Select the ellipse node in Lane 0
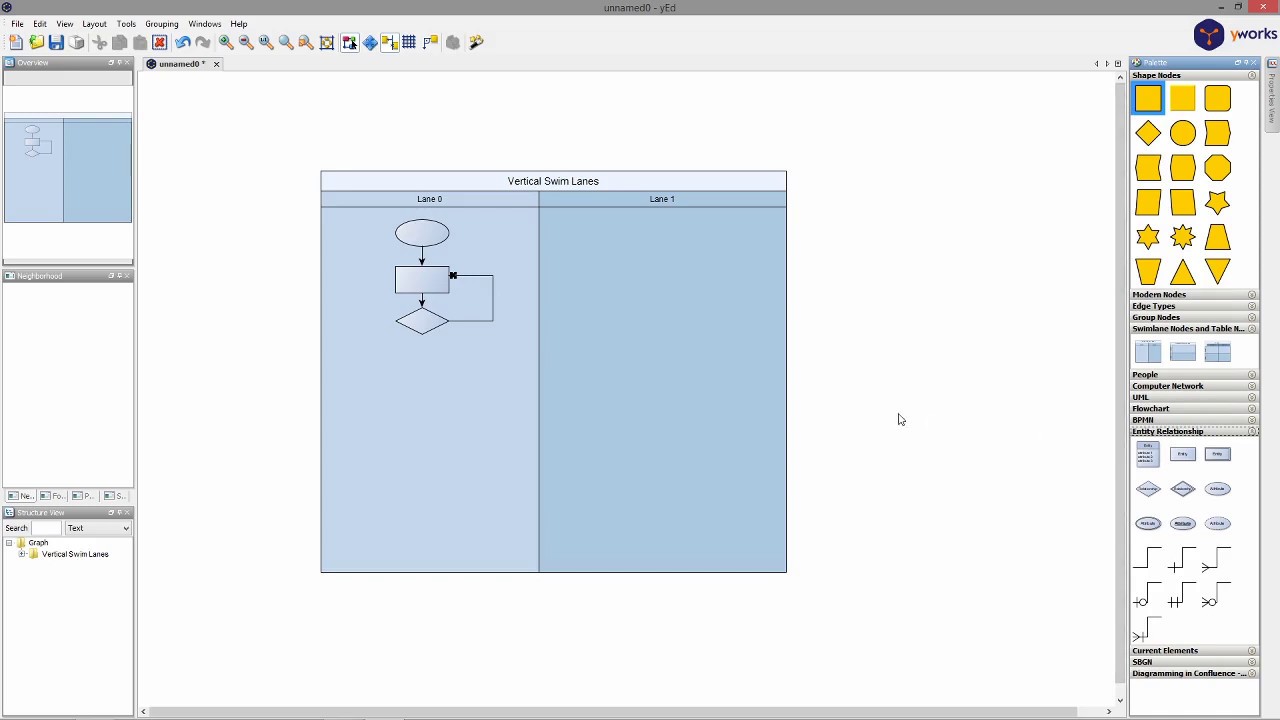The height and width of the screenshot is (720, 1280). (x=422, y=233)
